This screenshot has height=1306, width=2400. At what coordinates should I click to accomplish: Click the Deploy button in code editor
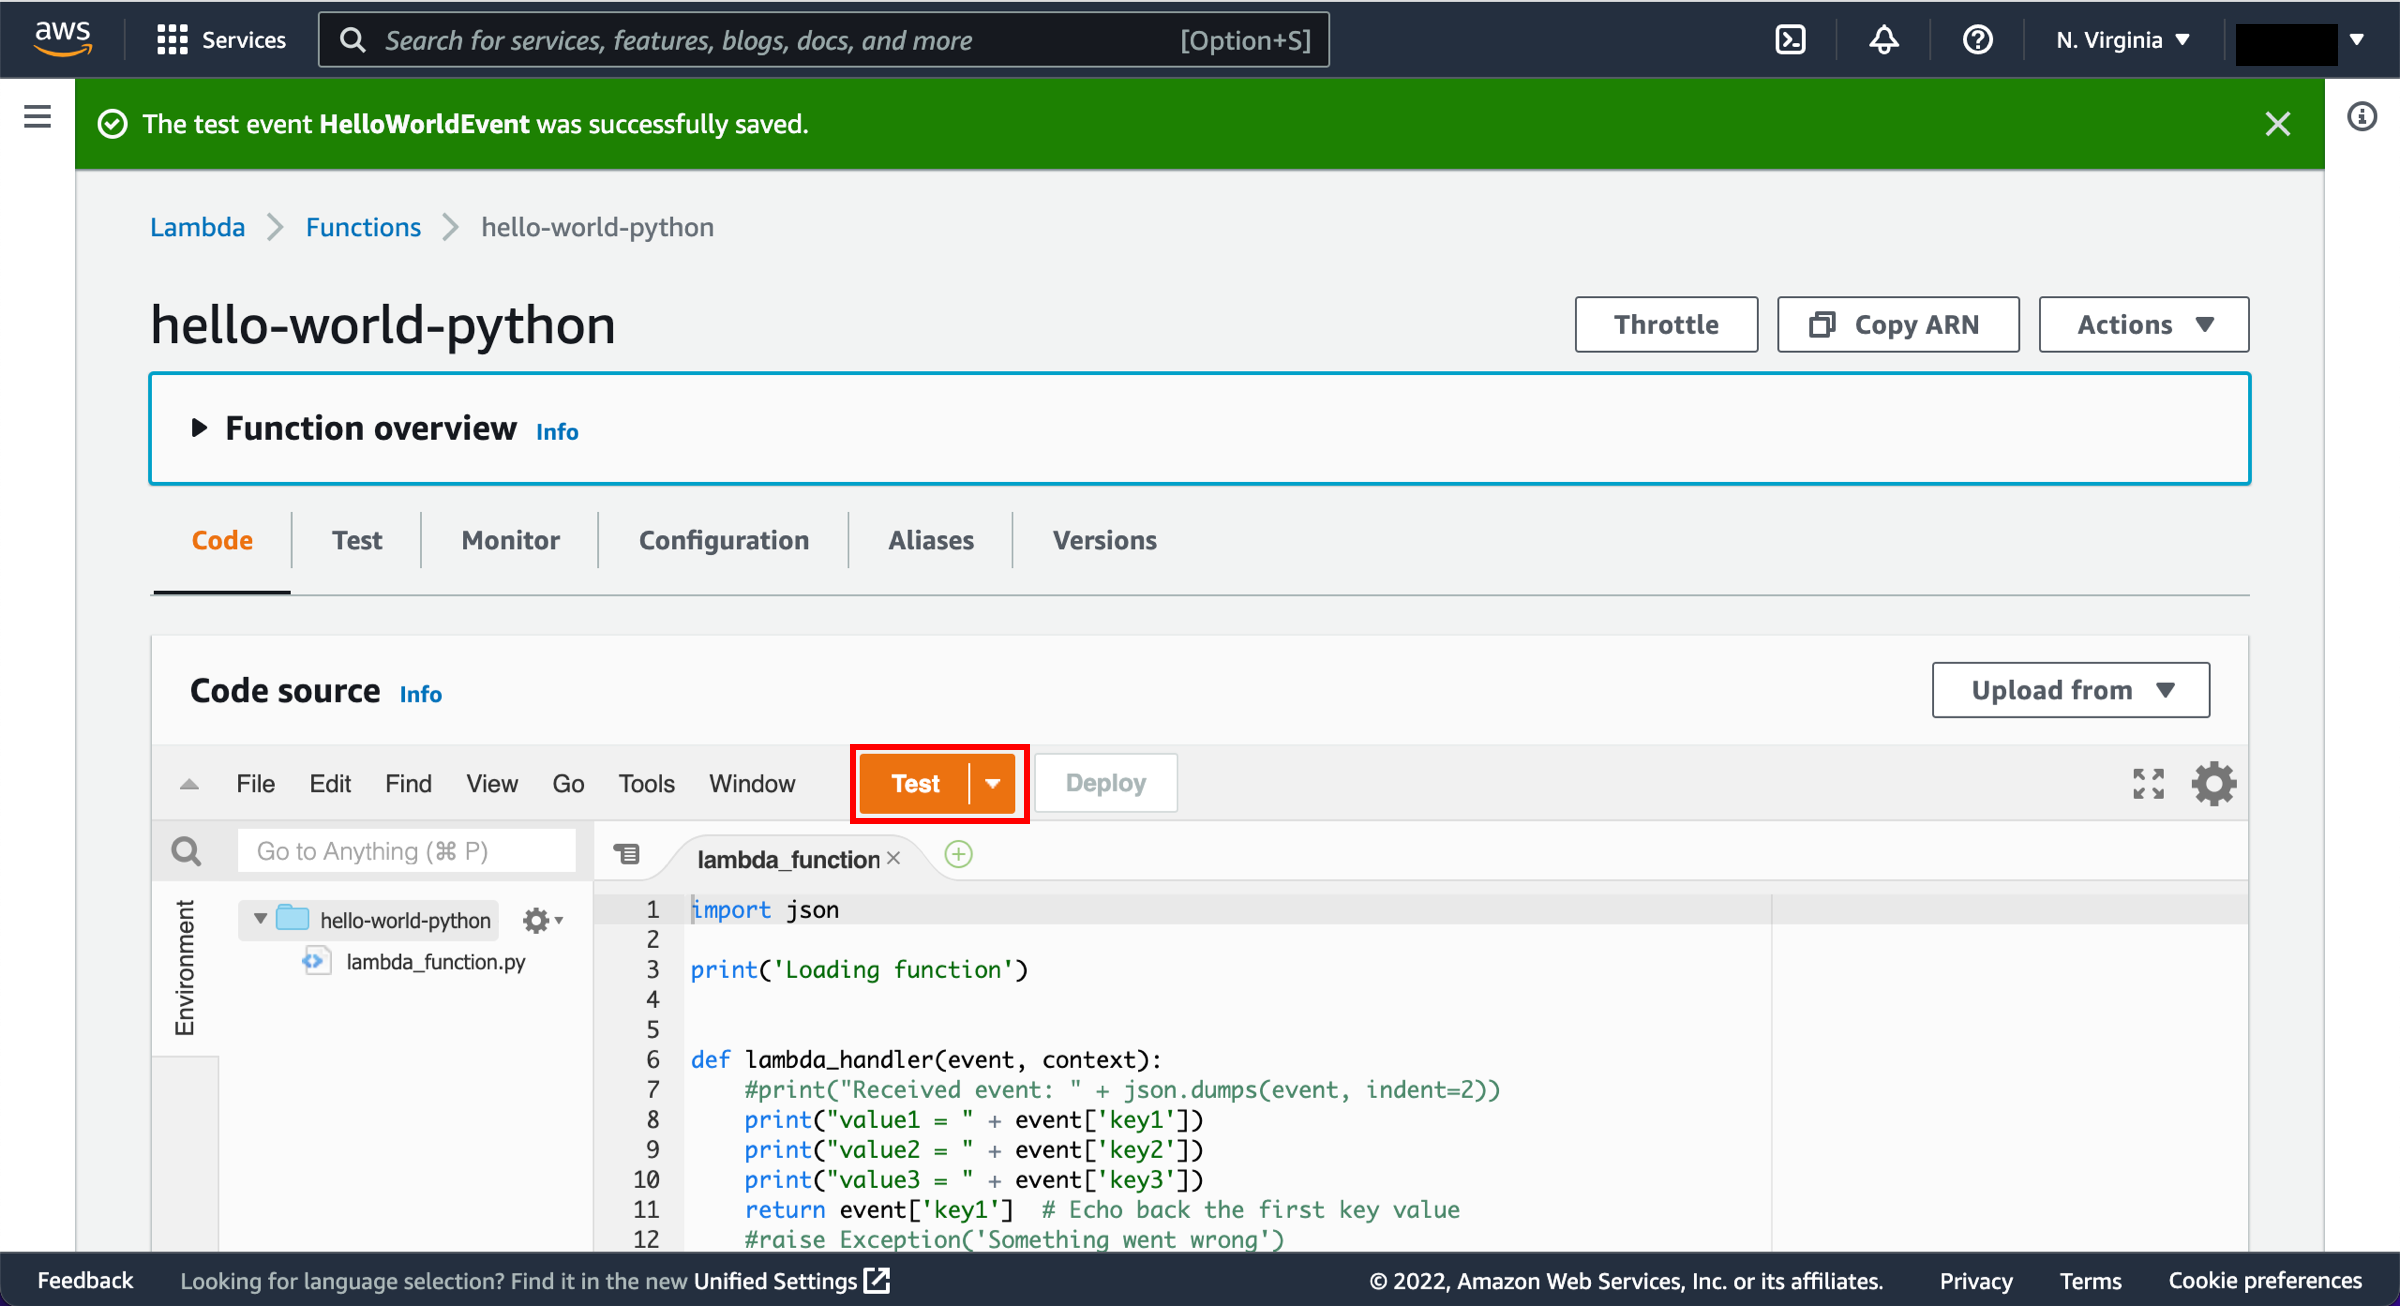[x=1106, y=783]
